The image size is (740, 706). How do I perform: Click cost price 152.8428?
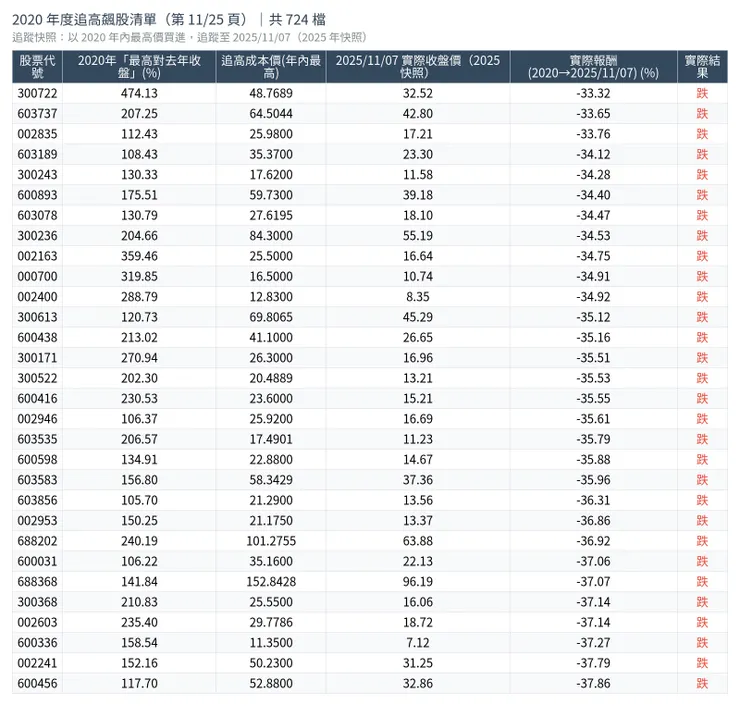(271, 581)
